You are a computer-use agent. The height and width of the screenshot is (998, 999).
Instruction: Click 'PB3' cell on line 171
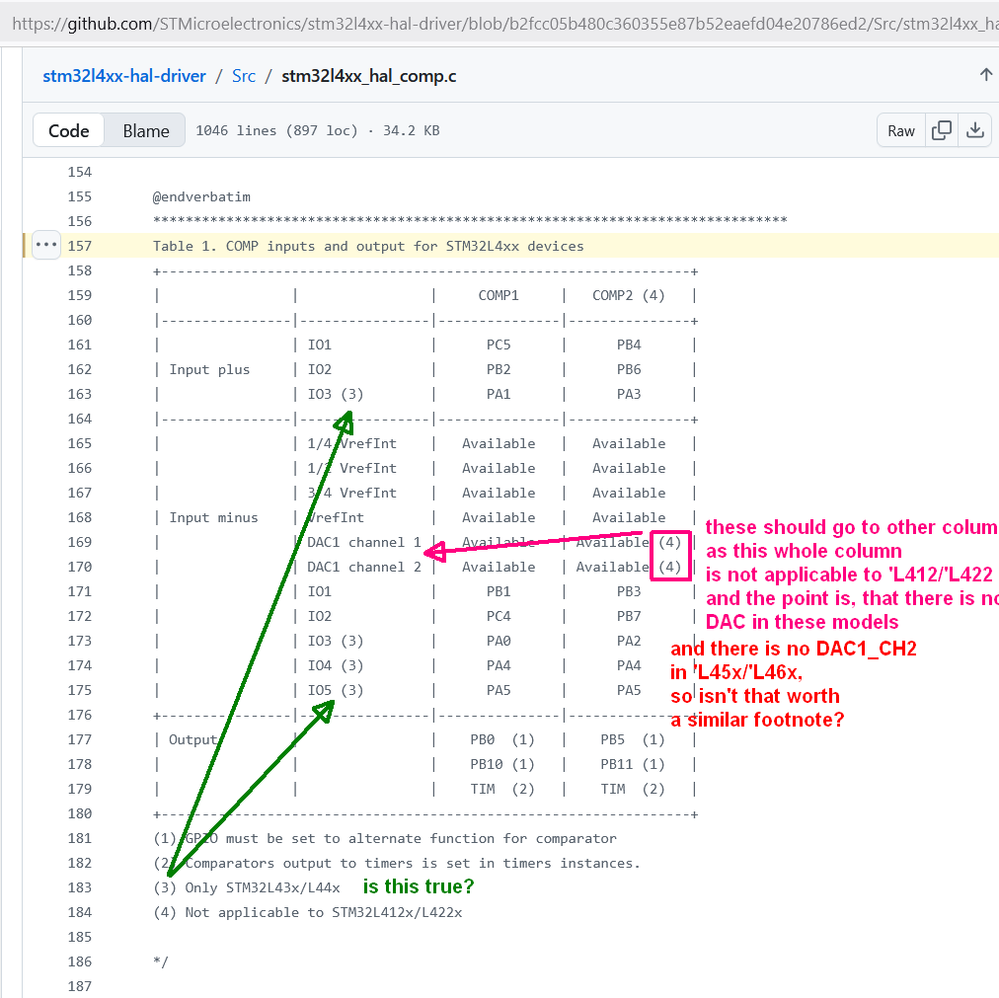[x=629, y=591]
